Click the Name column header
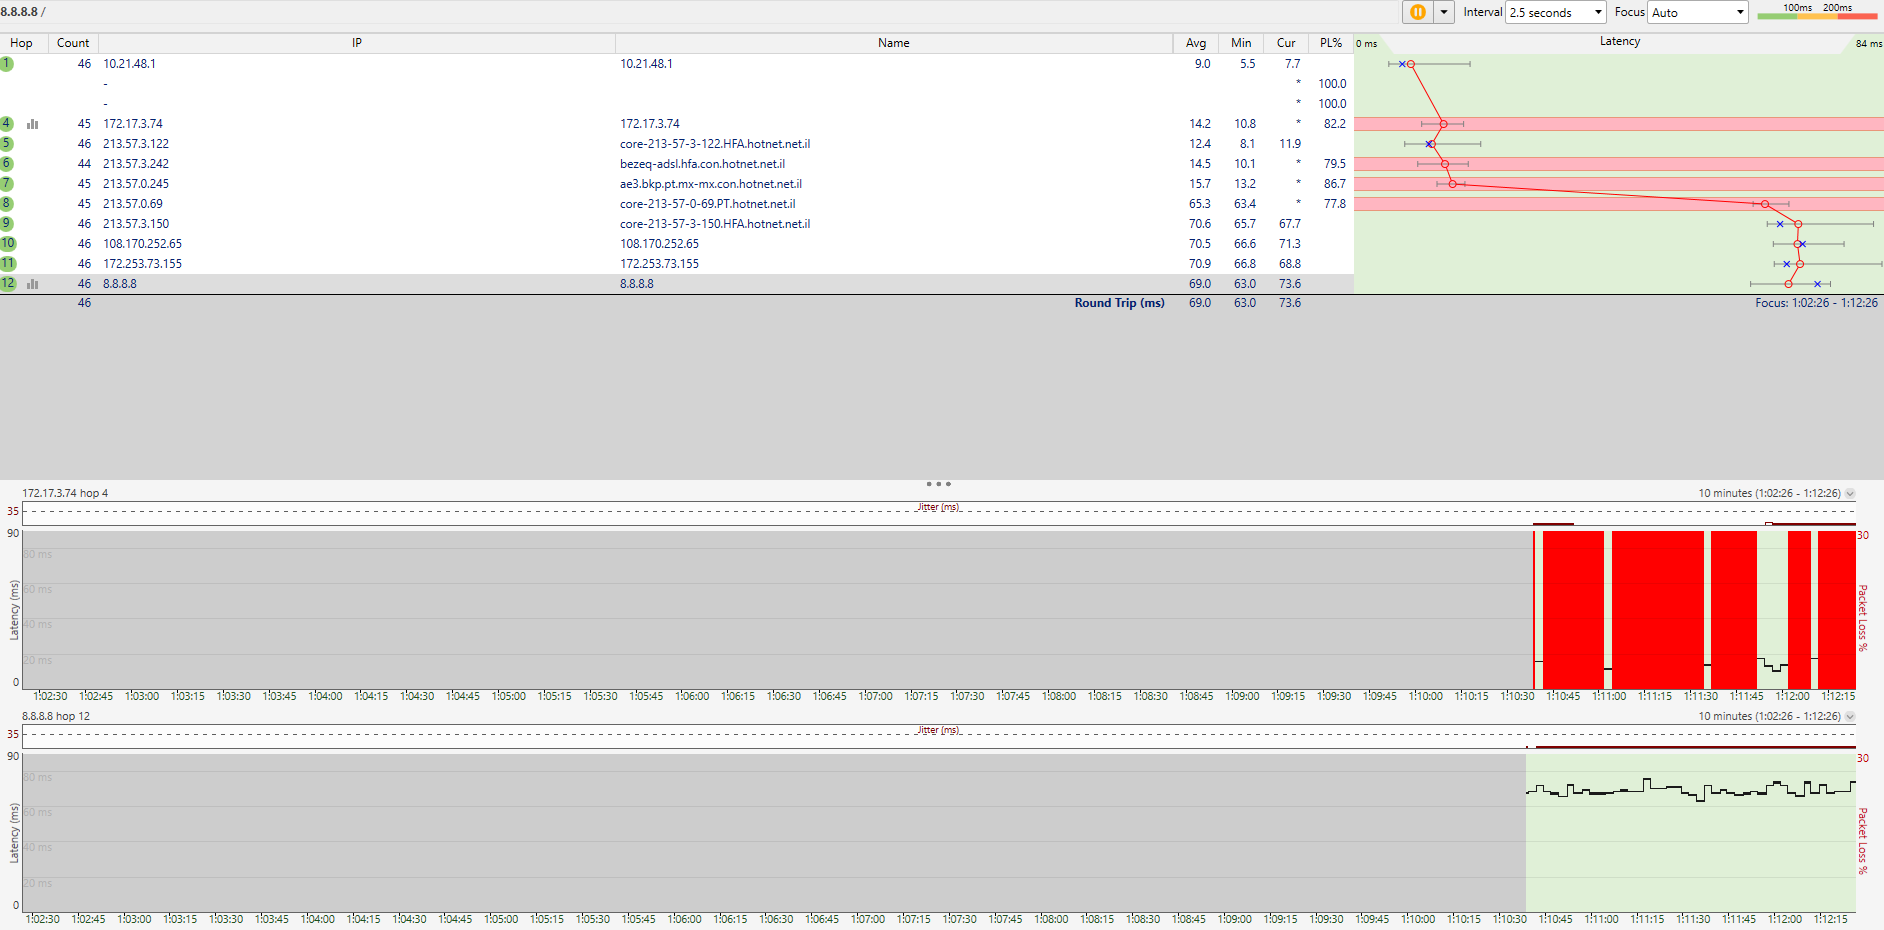 [x=893, y=43]
